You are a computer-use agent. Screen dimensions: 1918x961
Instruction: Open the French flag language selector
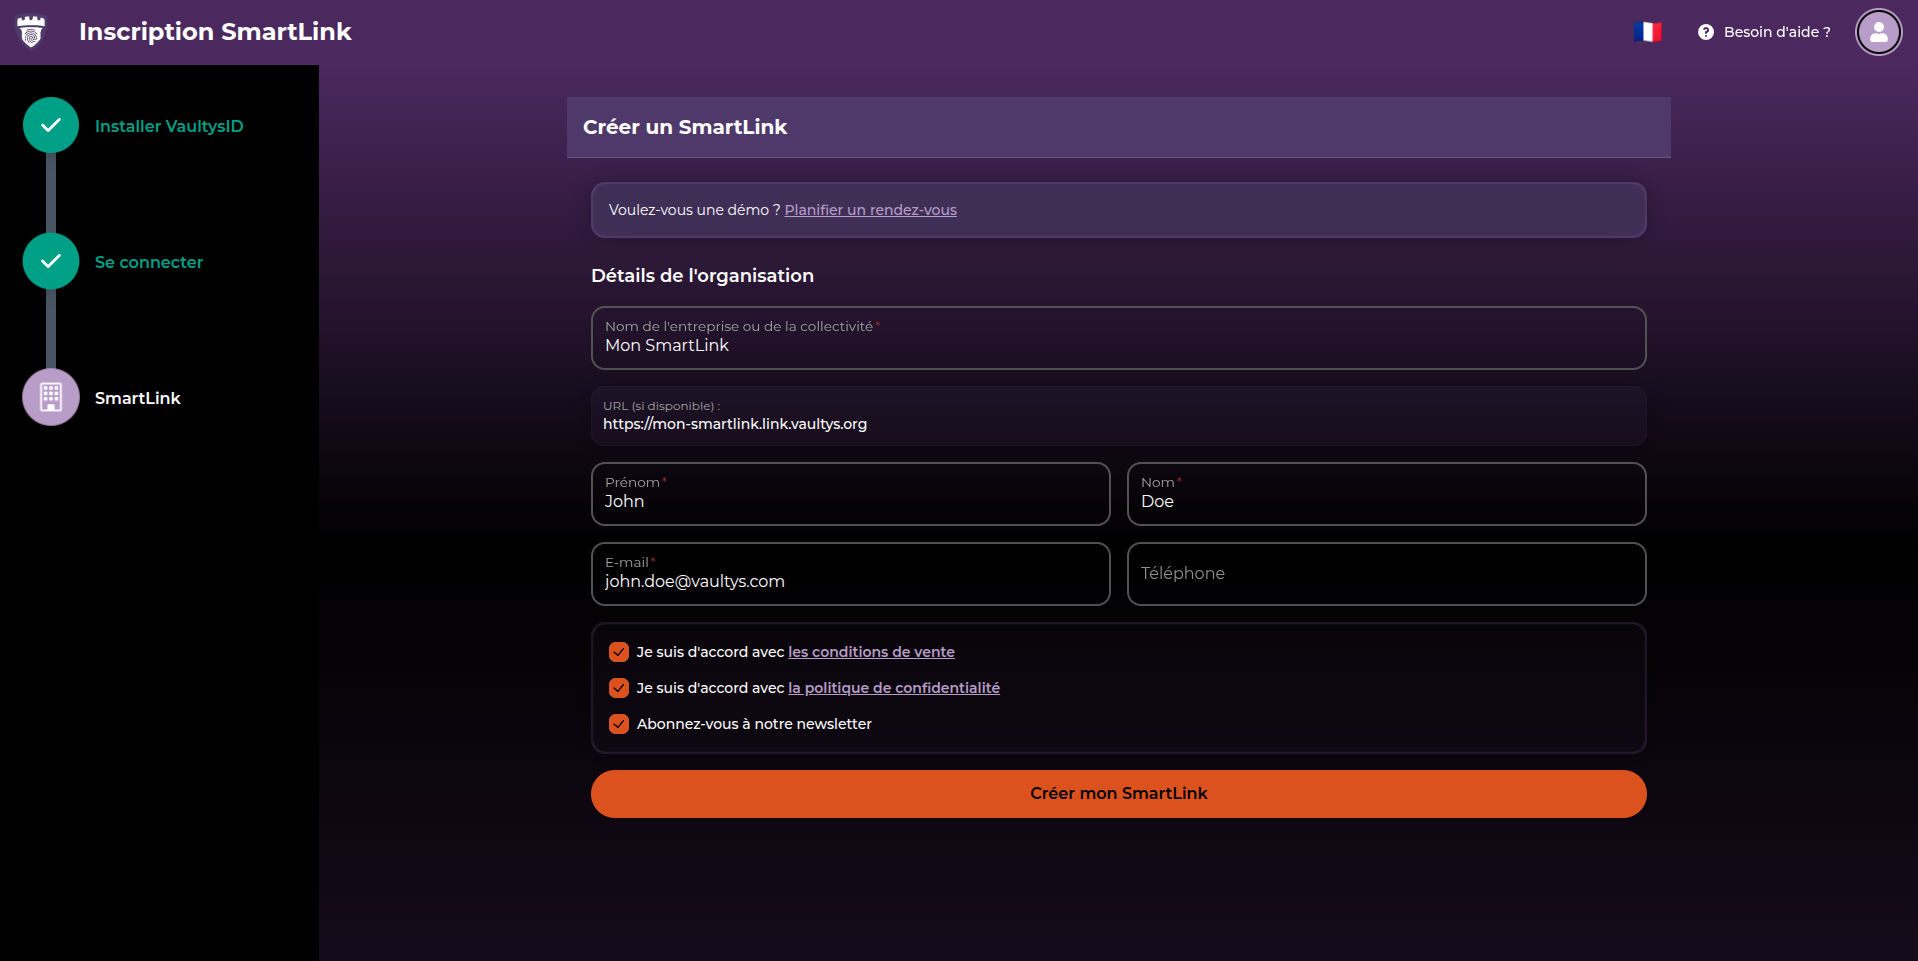coord(1647,32)
